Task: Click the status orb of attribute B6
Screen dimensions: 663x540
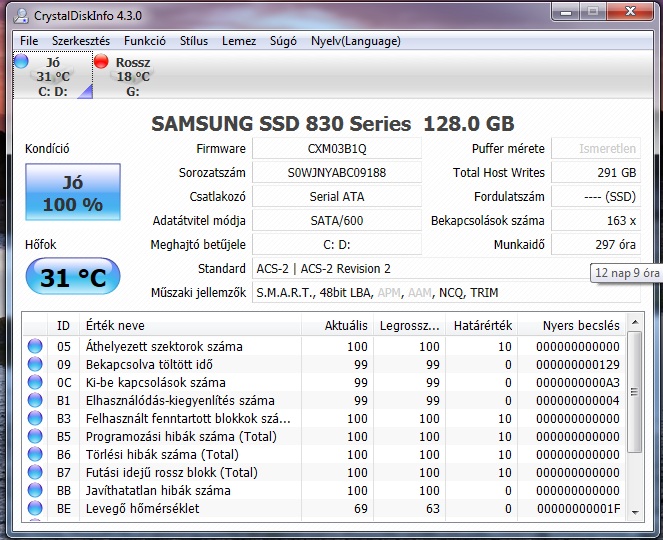Action: (x=35, y=454)
